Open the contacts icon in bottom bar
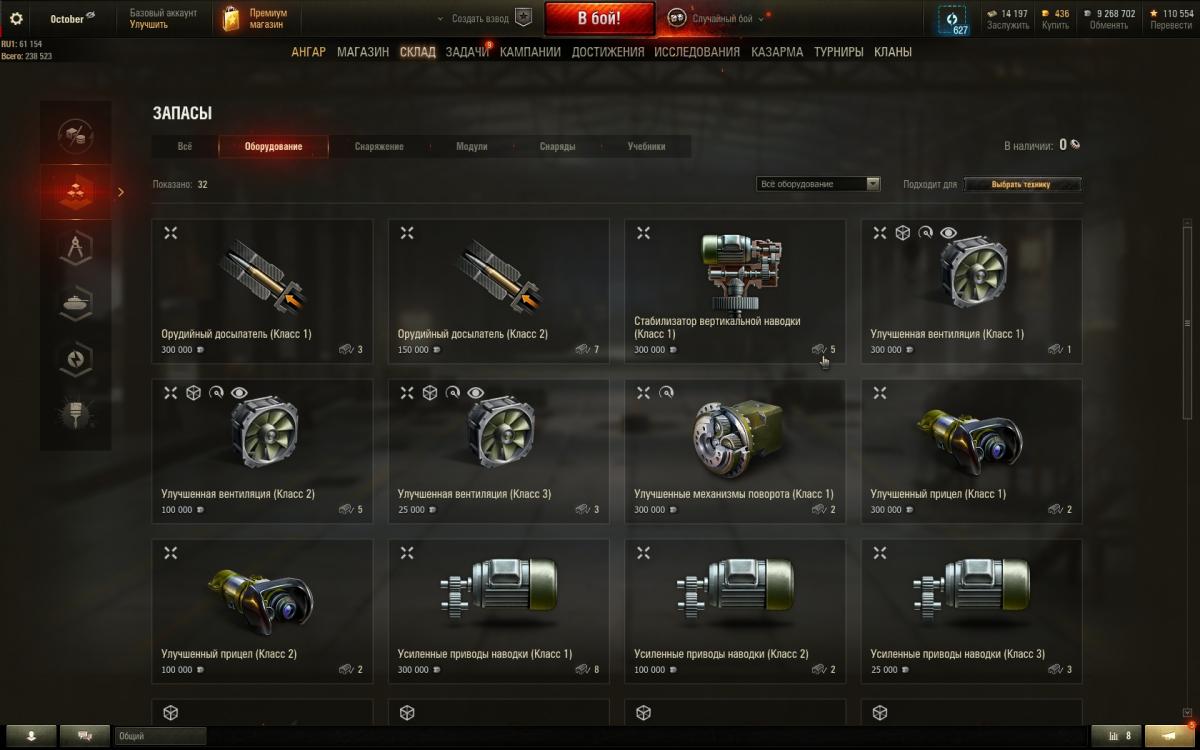The width and height of the screenshot is (1200, 750). coord(84,736)
